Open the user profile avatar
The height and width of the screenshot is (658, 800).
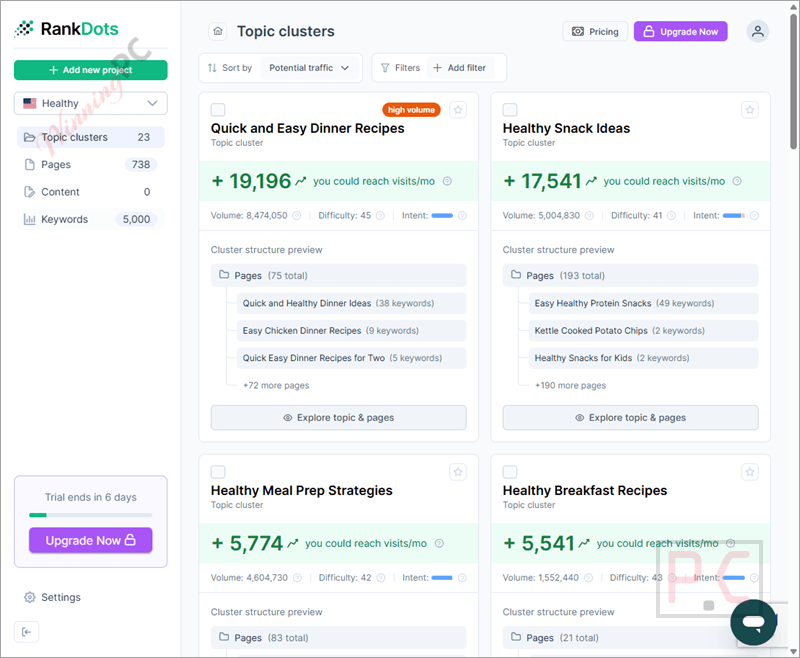(x=758, y=31)
